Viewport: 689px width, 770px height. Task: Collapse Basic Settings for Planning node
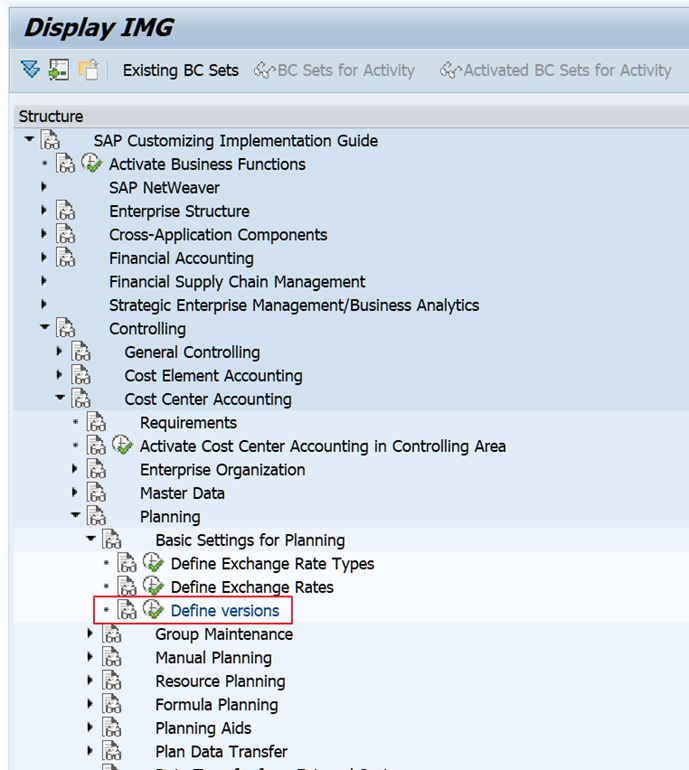coord(90,538)
